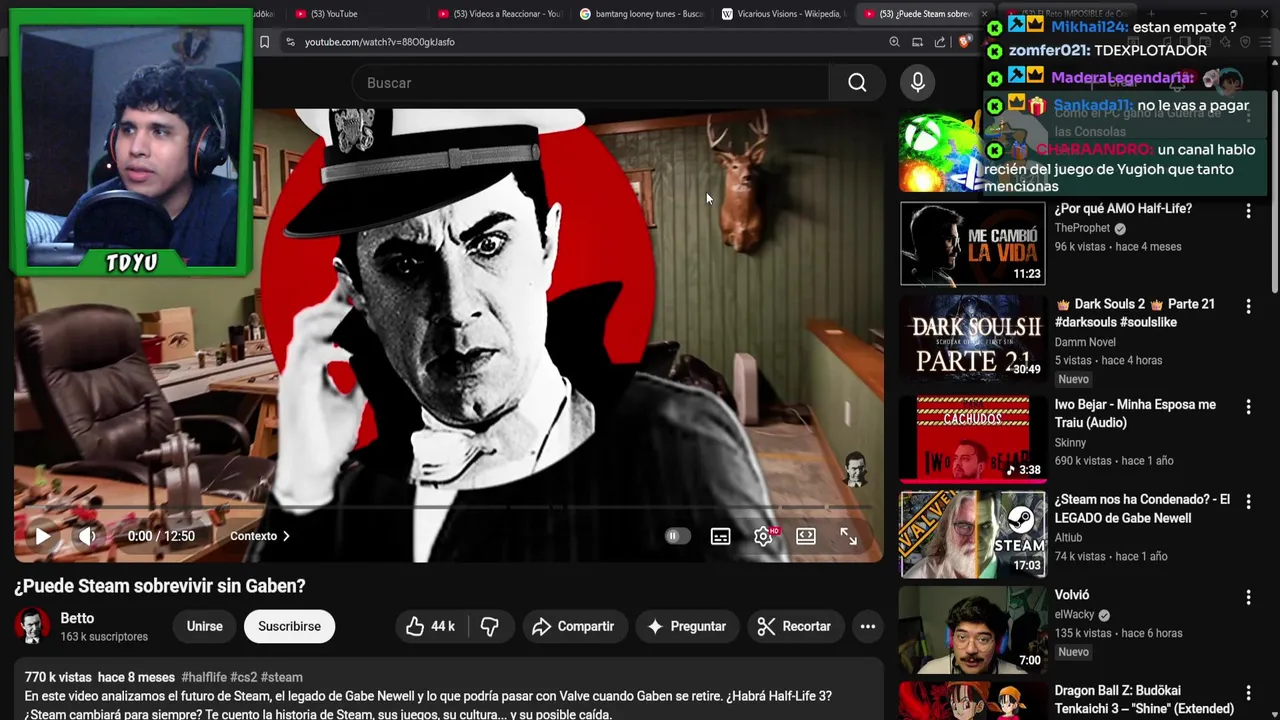1280x720 pixels.
Task: Join the channel with Unirse
Action: click(x=204, y=626)
